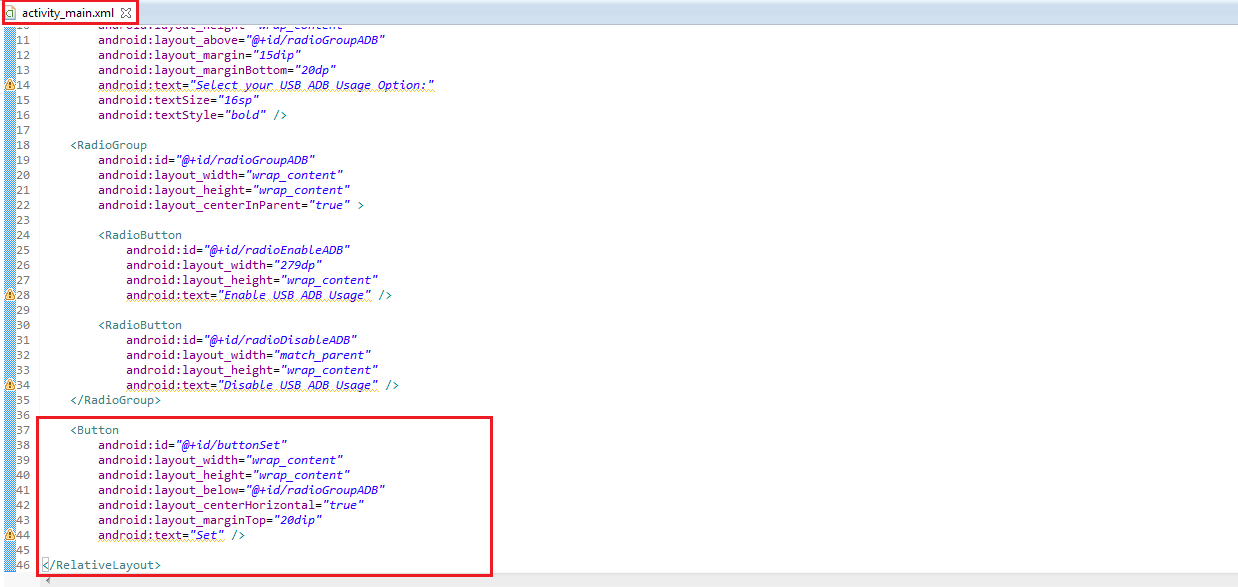Click the warning marker on line 44

tap(10, 535)
